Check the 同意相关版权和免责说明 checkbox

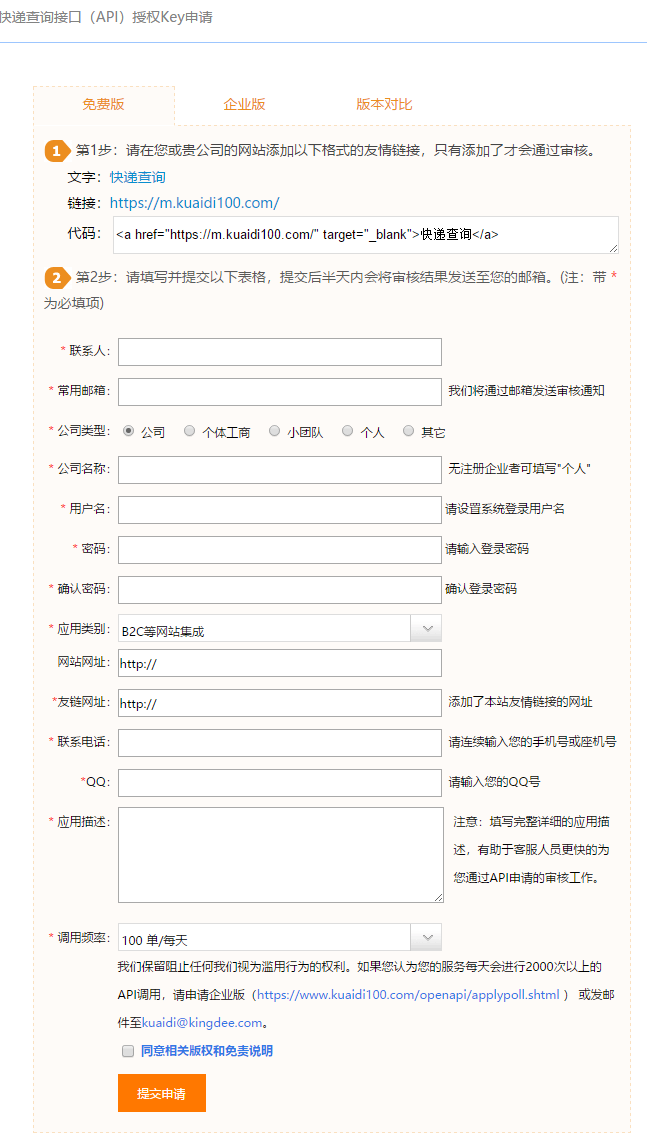(x=129, y=1051)
